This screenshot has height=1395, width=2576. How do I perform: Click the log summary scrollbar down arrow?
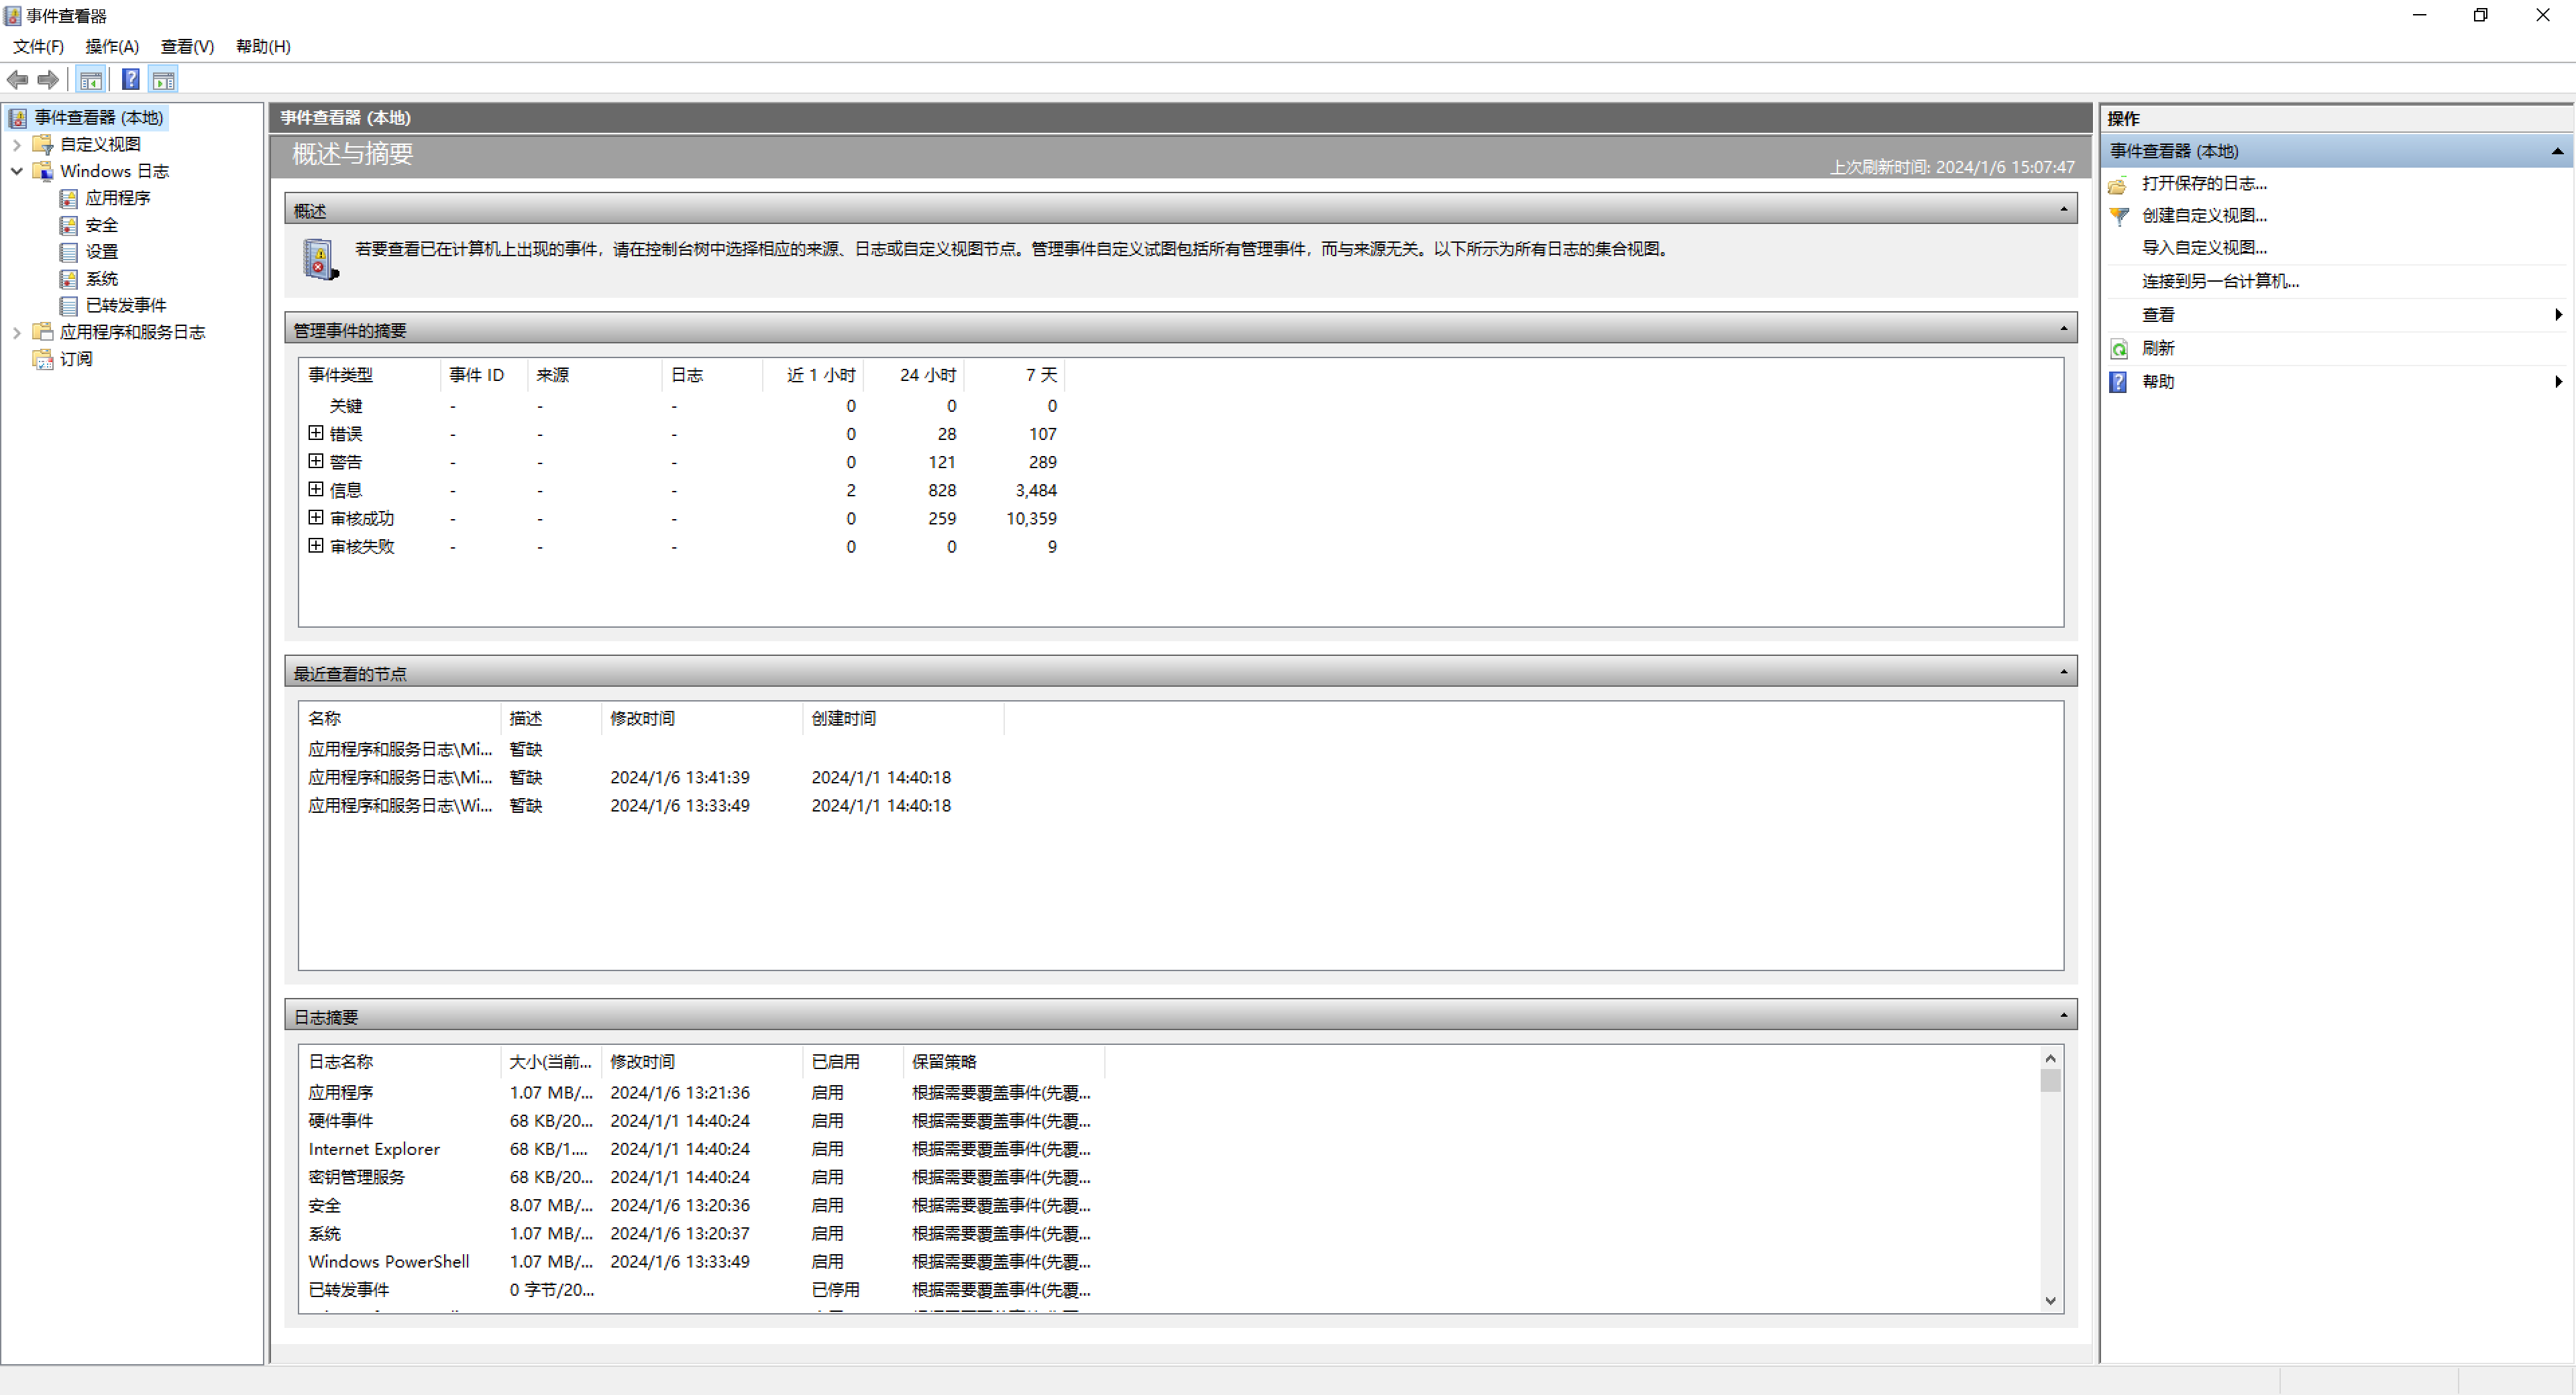click(x=2050, y=1300)
